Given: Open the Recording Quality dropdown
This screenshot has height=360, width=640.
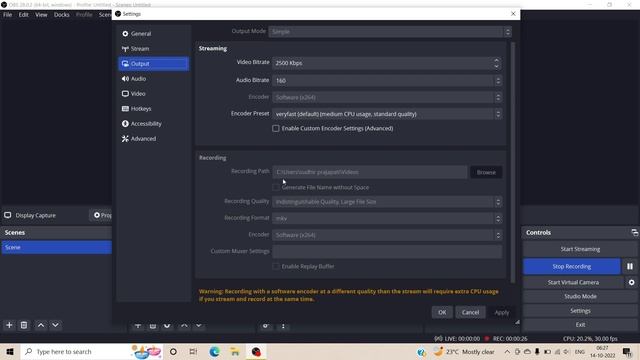Looking at the screenshot, I should (387, 202).
